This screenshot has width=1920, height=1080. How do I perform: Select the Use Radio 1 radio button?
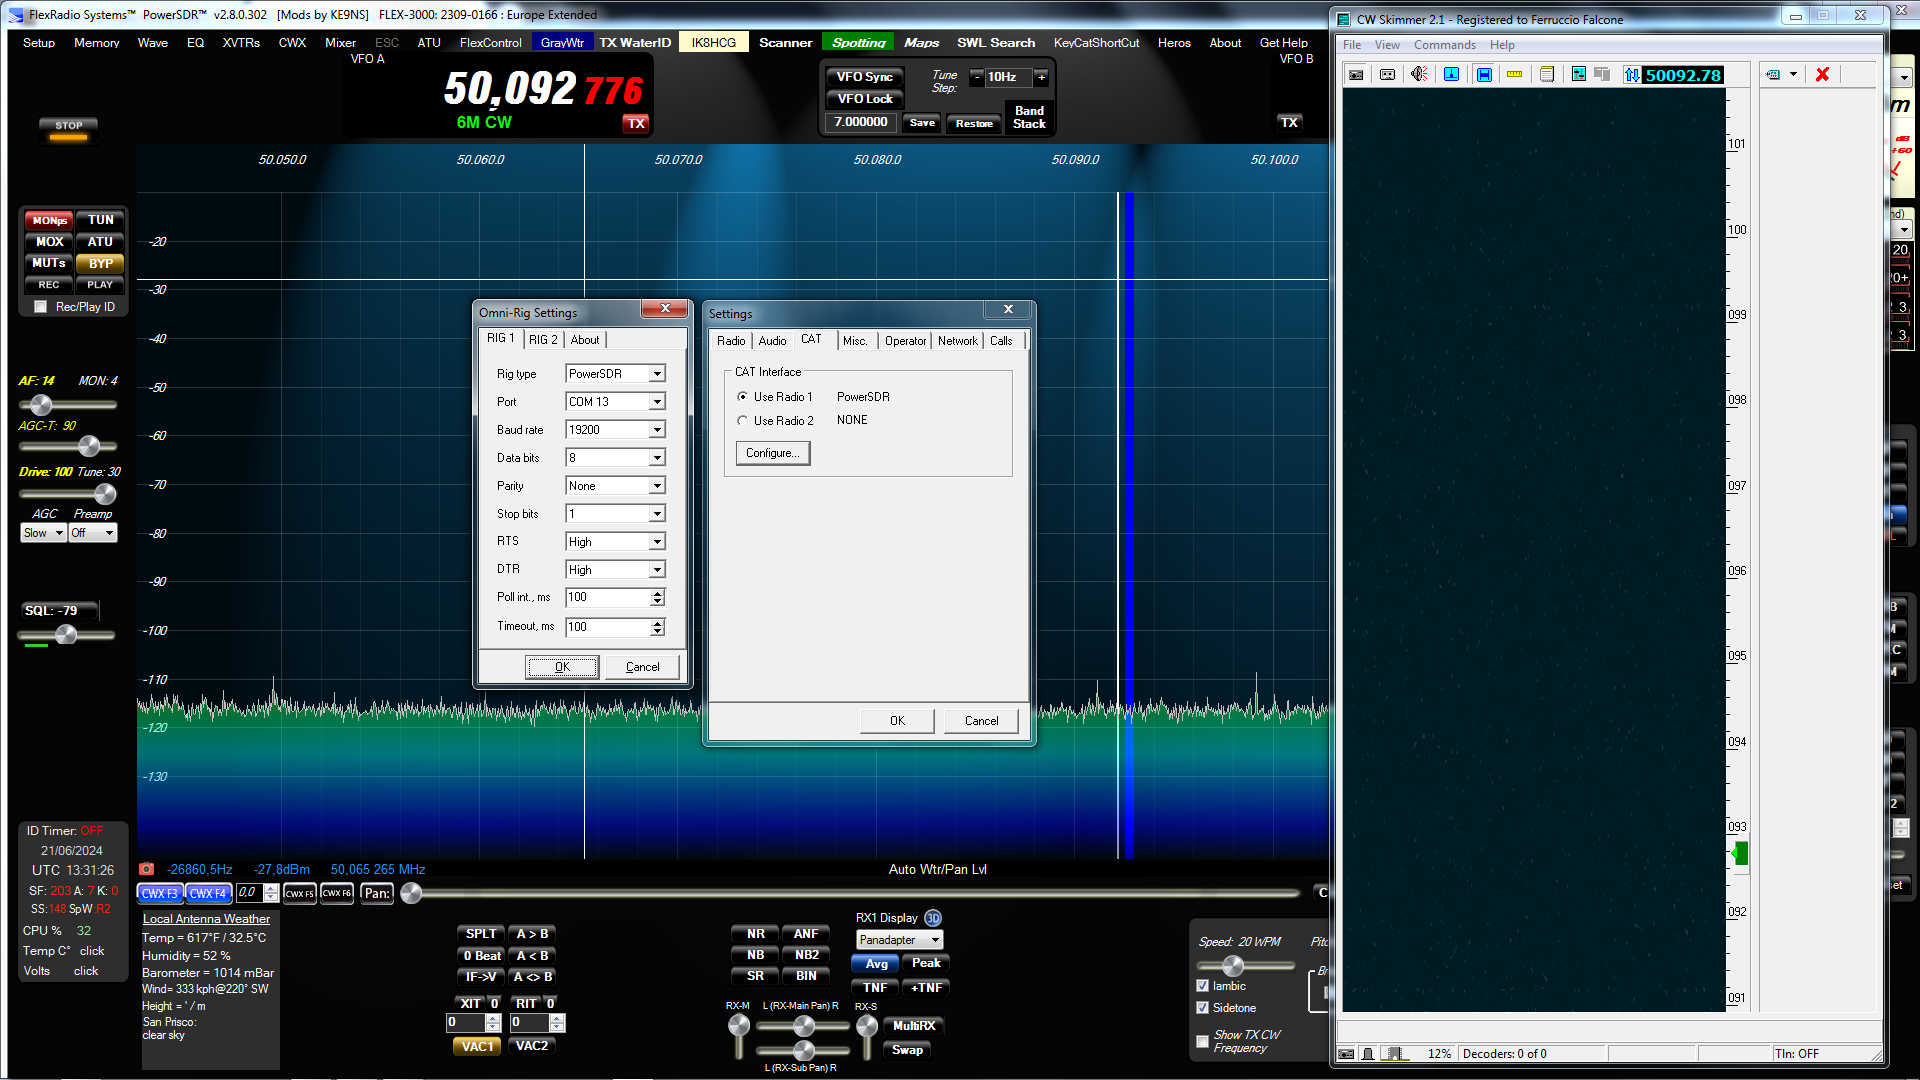[x=742, y=397]
